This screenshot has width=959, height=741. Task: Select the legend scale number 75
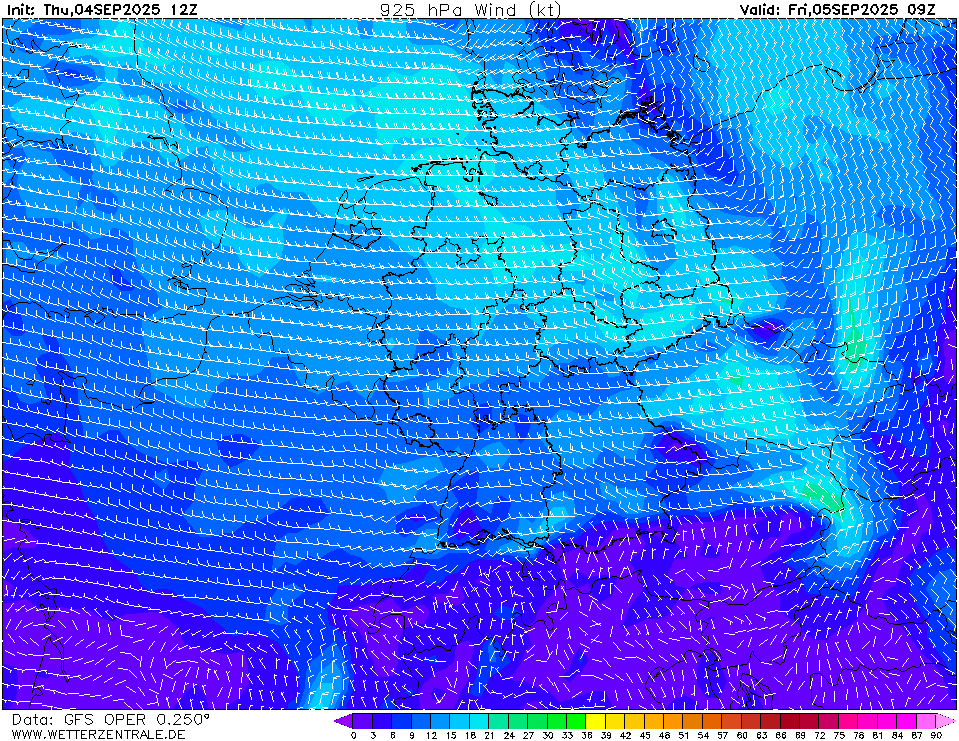click(x=839, y=735)
